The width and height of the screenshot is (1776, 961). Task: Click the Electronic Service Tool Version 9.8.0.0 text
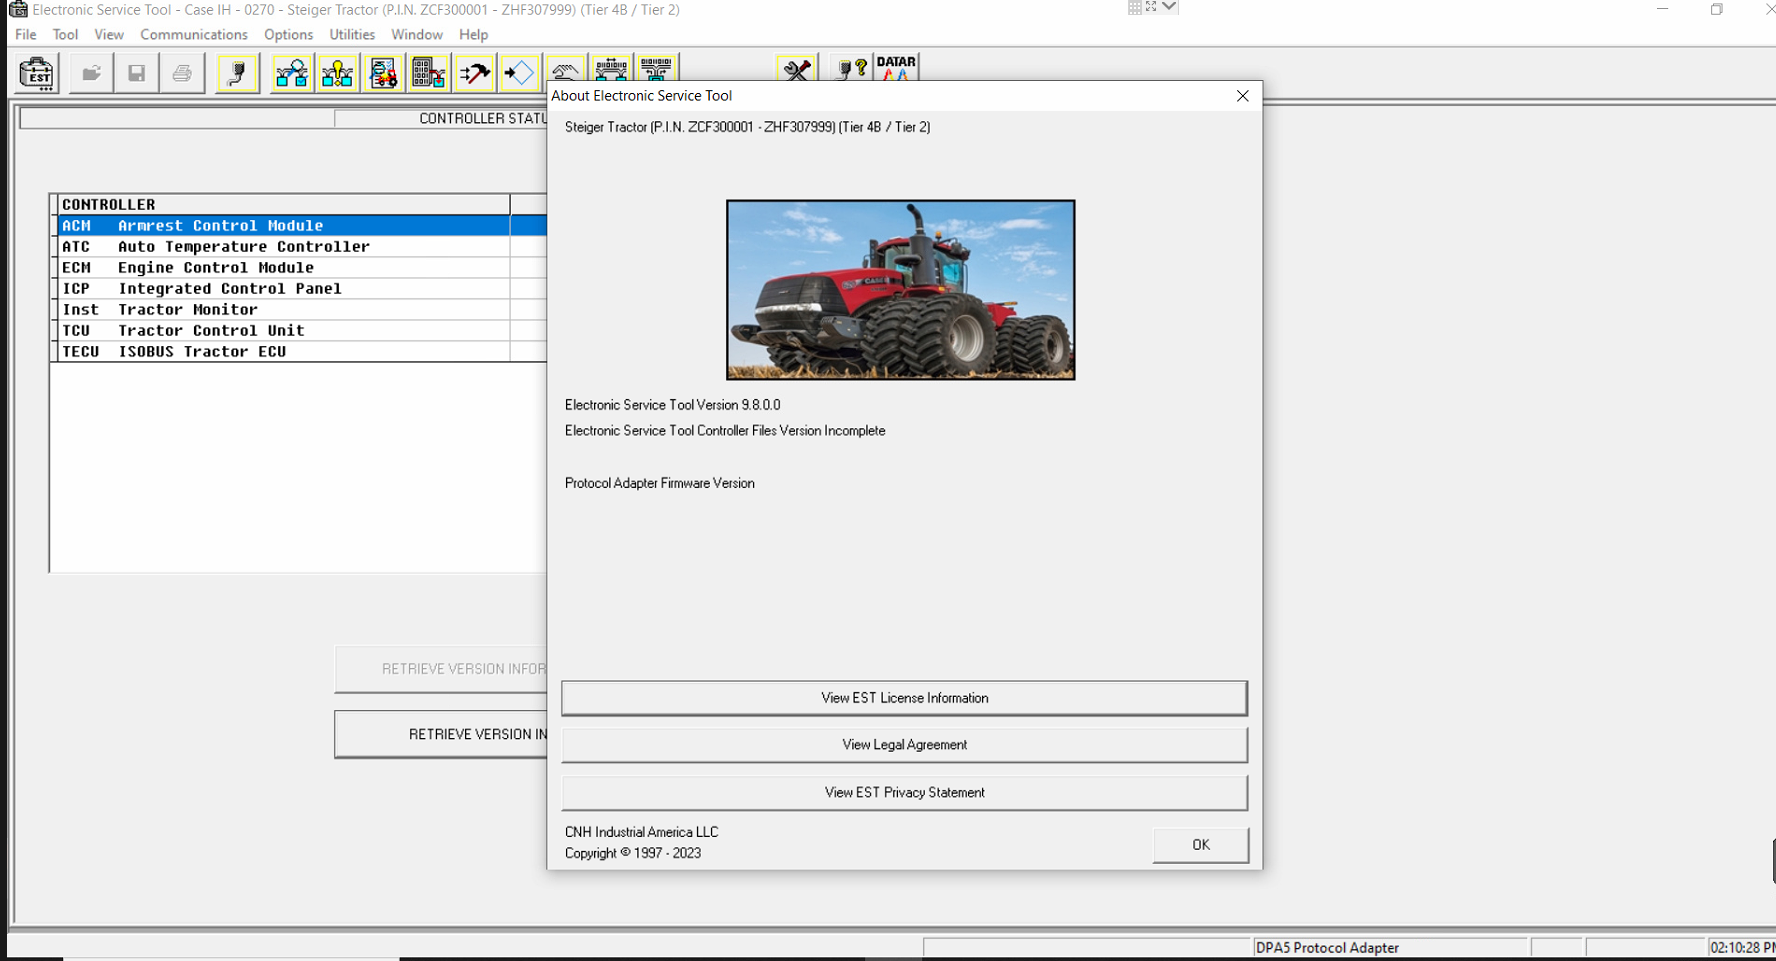coord(672,405)
